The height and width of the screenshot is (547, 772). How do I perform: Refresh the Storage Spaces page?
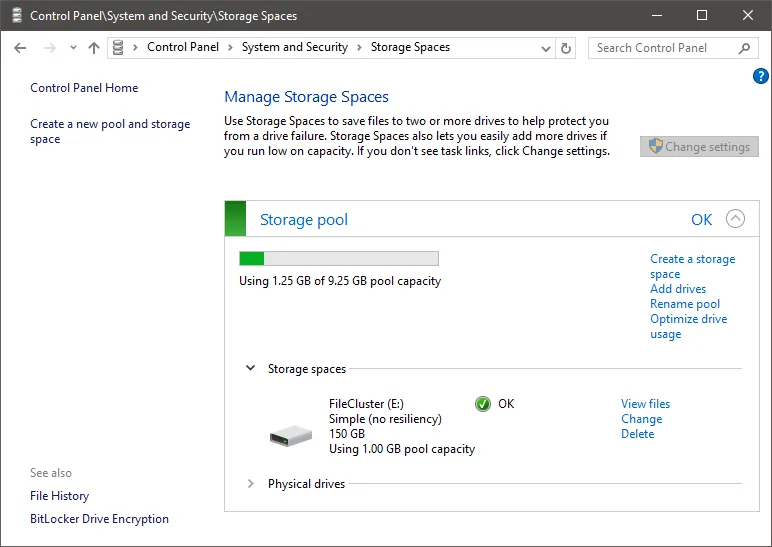(566, 48)
